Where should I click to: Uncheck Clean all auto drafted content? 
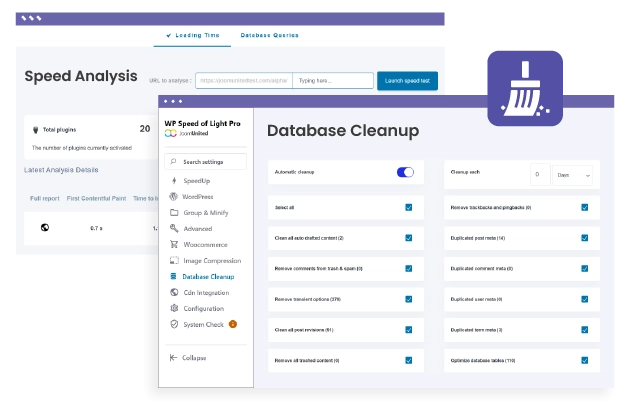coord(409,238)
